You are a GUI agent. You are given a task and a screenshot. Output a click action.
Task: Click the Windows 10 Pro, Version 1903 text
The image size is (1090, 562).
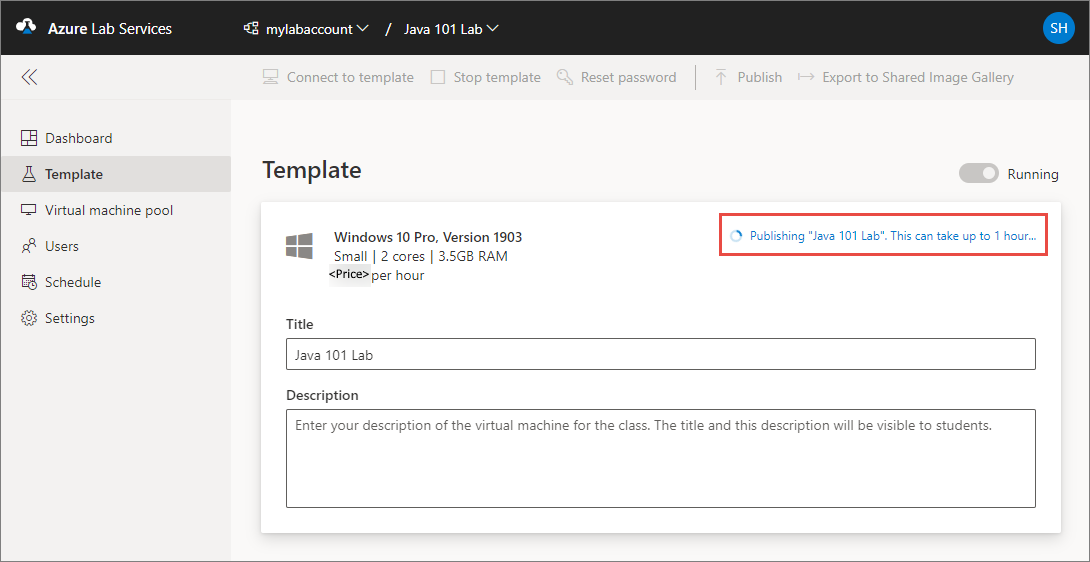428,237
